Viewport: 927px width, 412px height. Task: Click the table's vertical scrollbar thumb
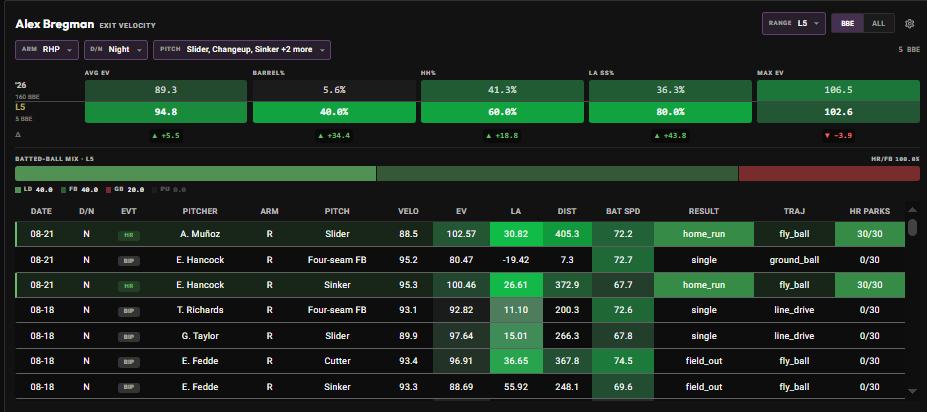tap(912, 227)
